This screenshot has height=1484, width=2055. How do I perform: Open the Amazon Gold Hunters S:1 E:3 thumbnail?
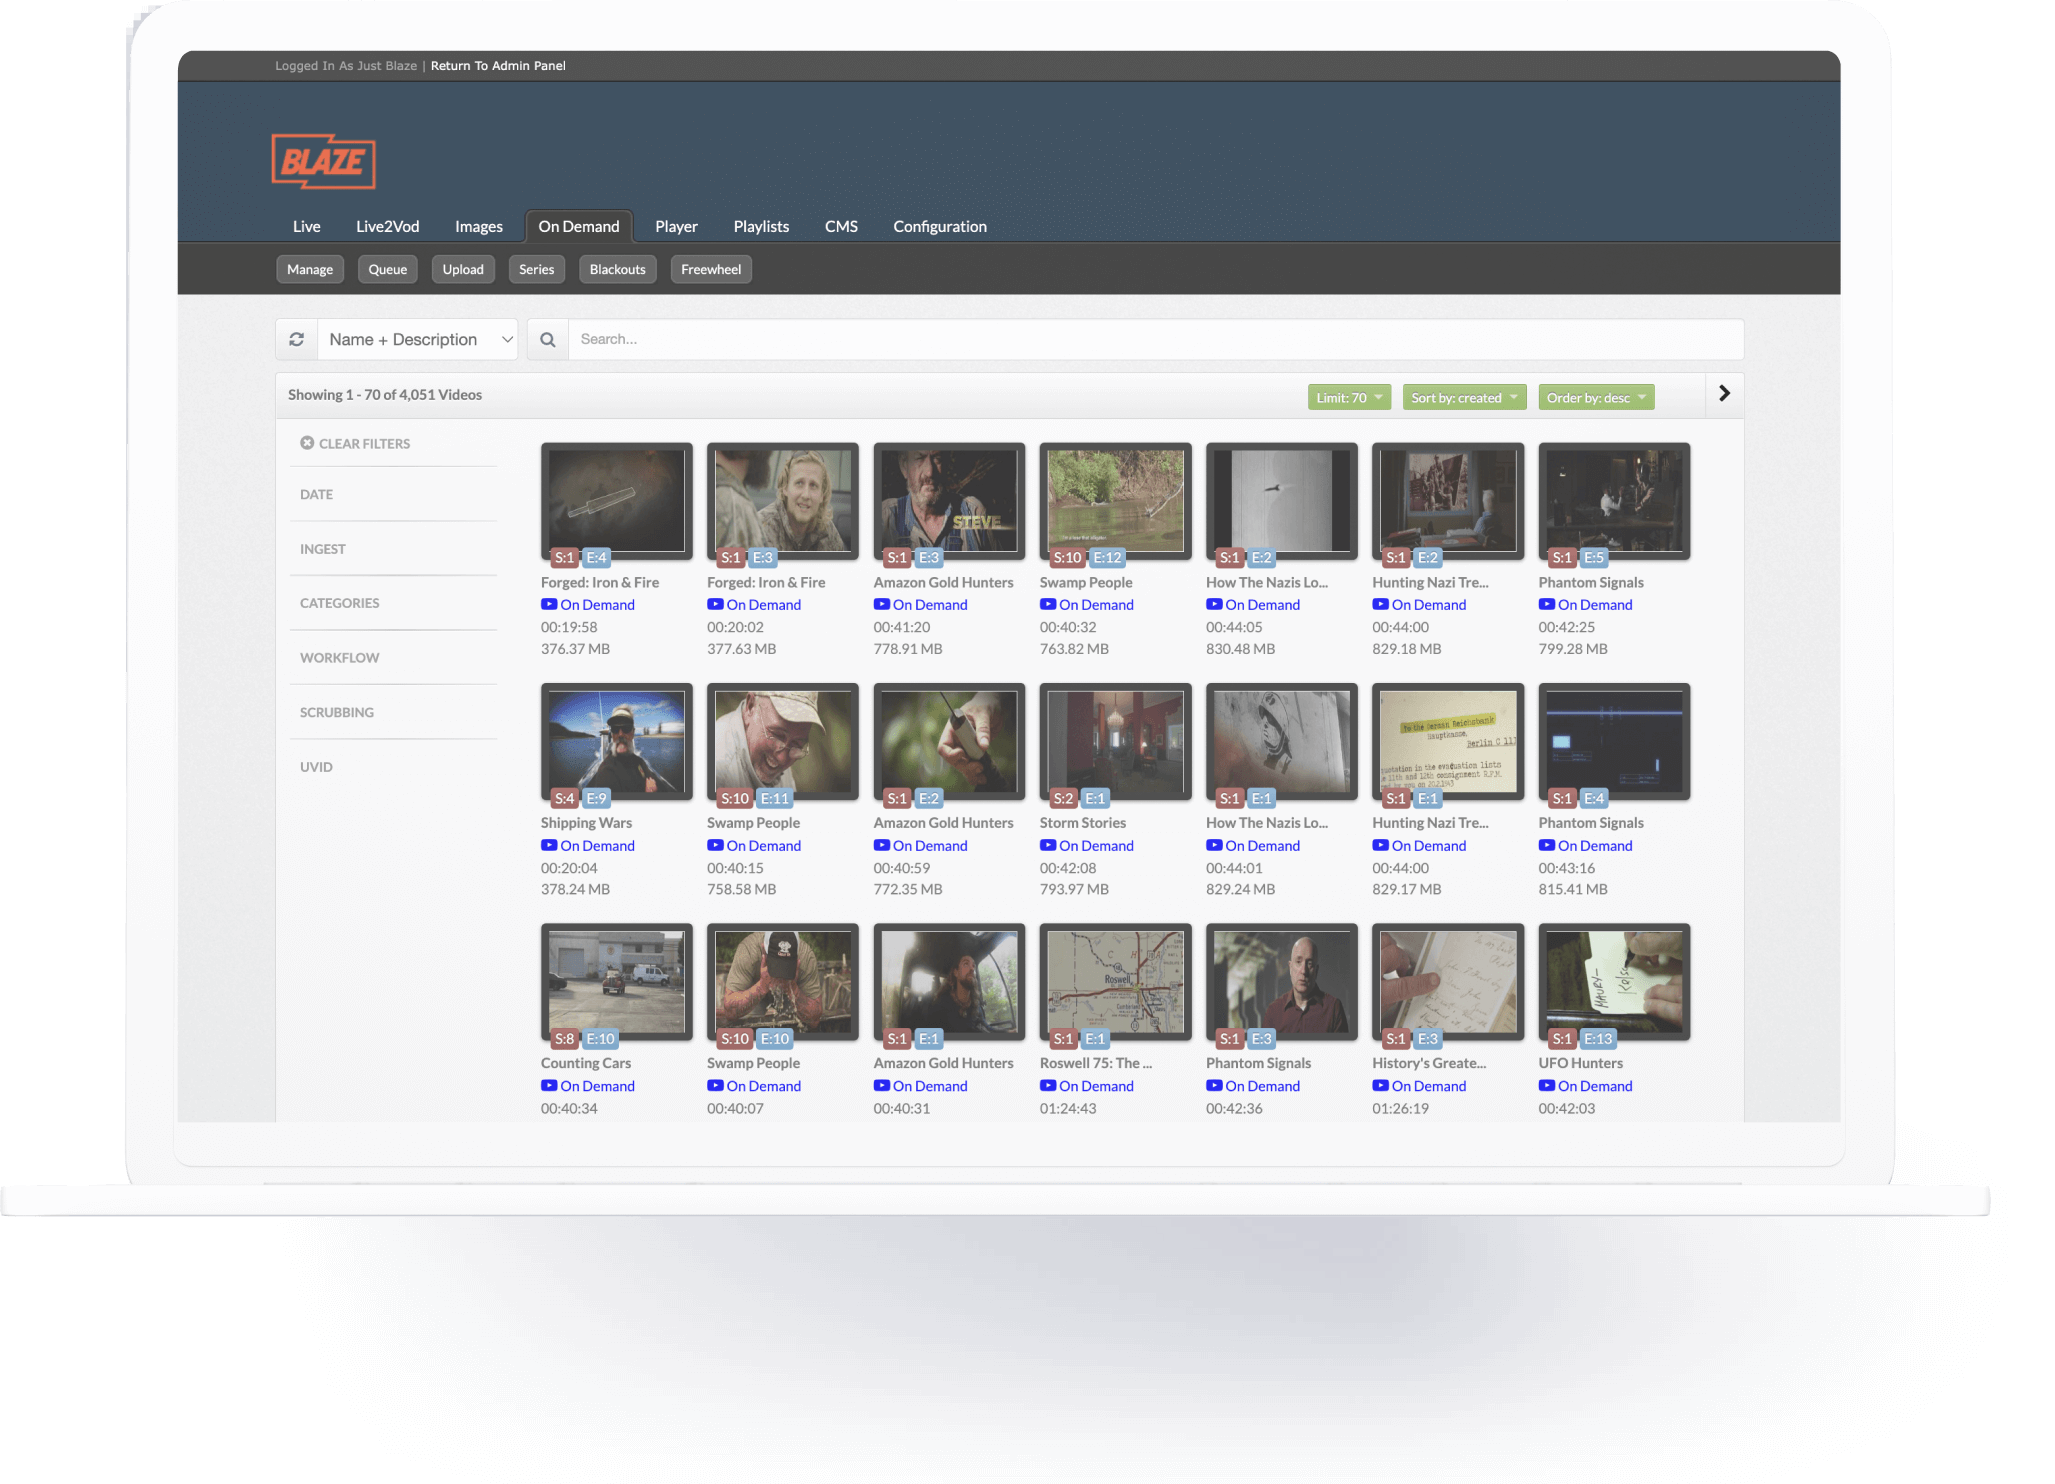[949, 501]
